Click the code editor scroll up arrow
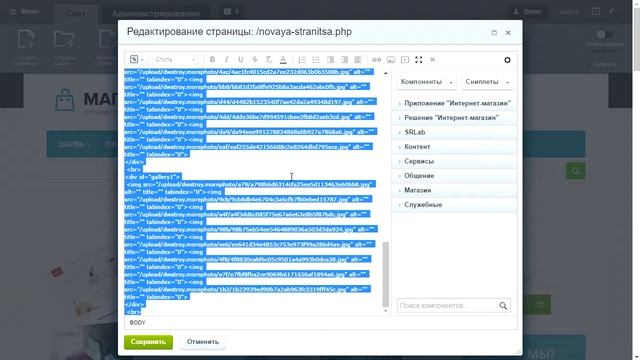The height and width of the screenshot is (360, 640). [386, 73]
